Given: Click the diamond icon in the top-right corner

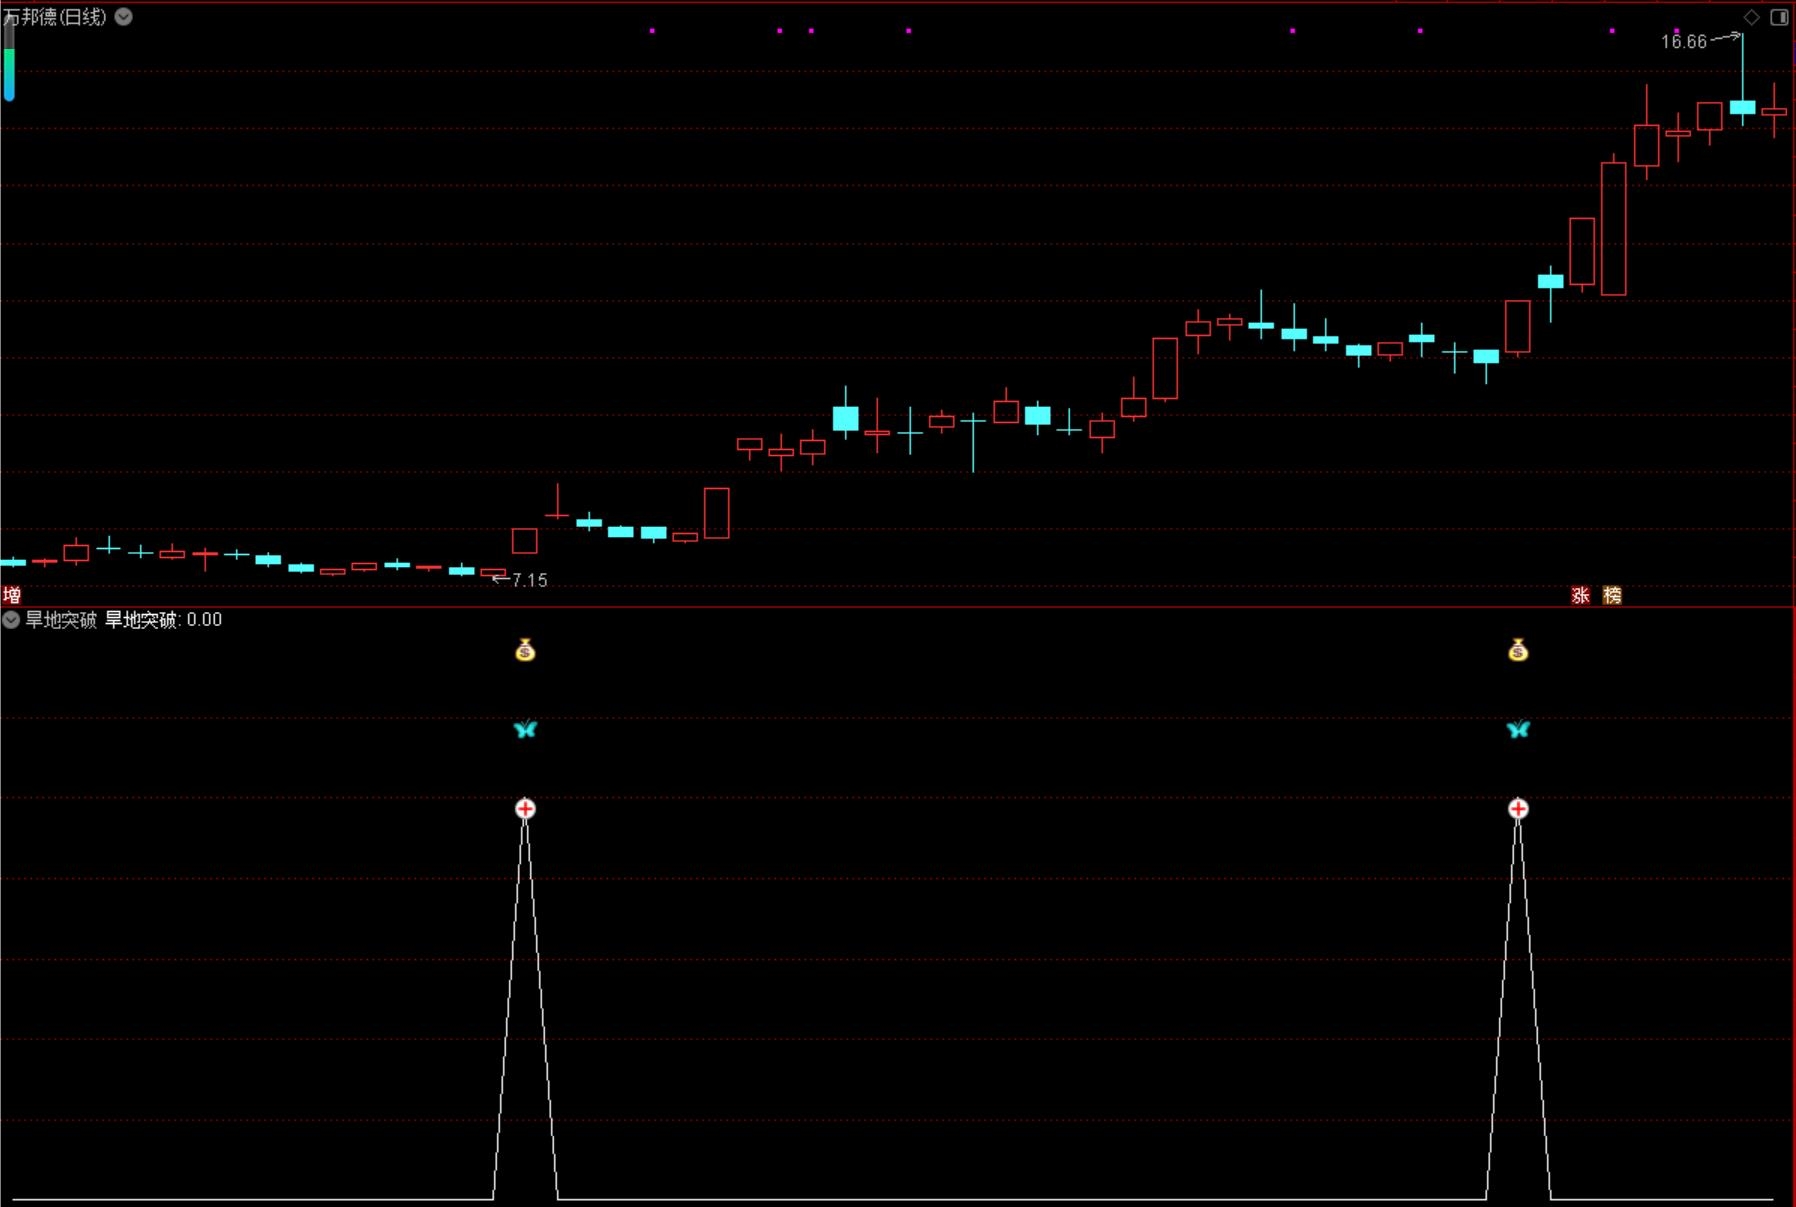Looking at the screenshot, I should [1751, 17].
